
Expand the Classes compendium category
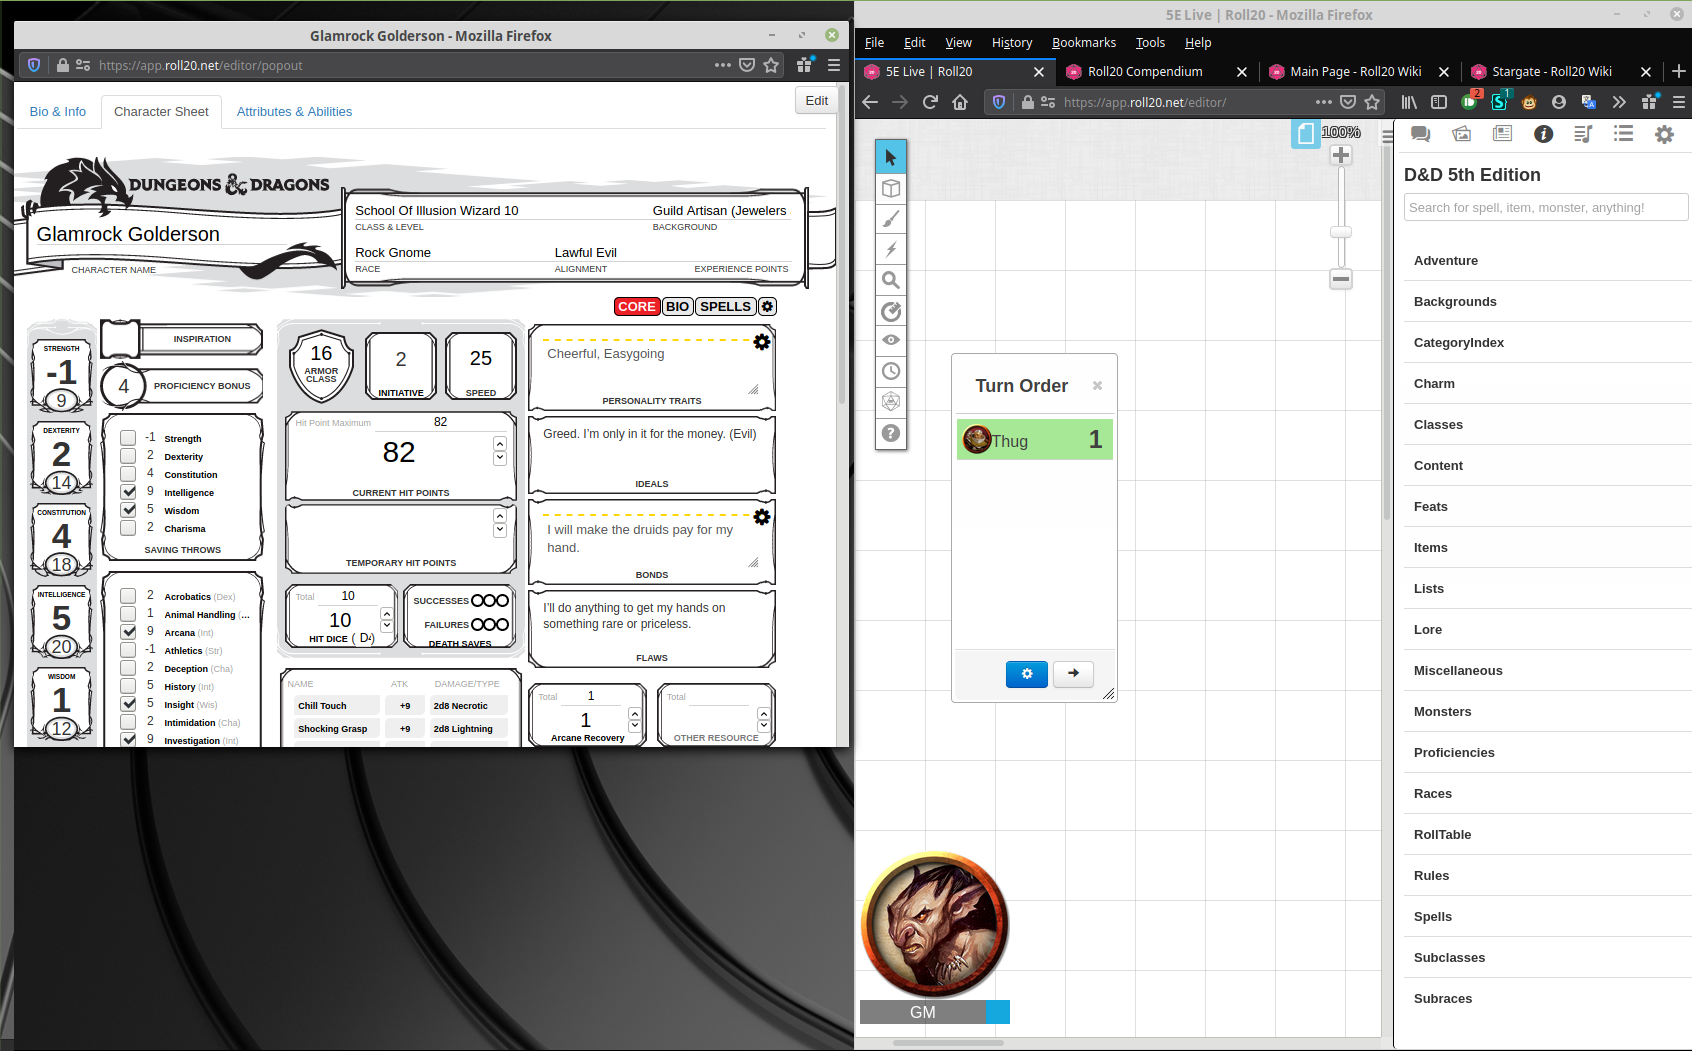[1438, 425]
